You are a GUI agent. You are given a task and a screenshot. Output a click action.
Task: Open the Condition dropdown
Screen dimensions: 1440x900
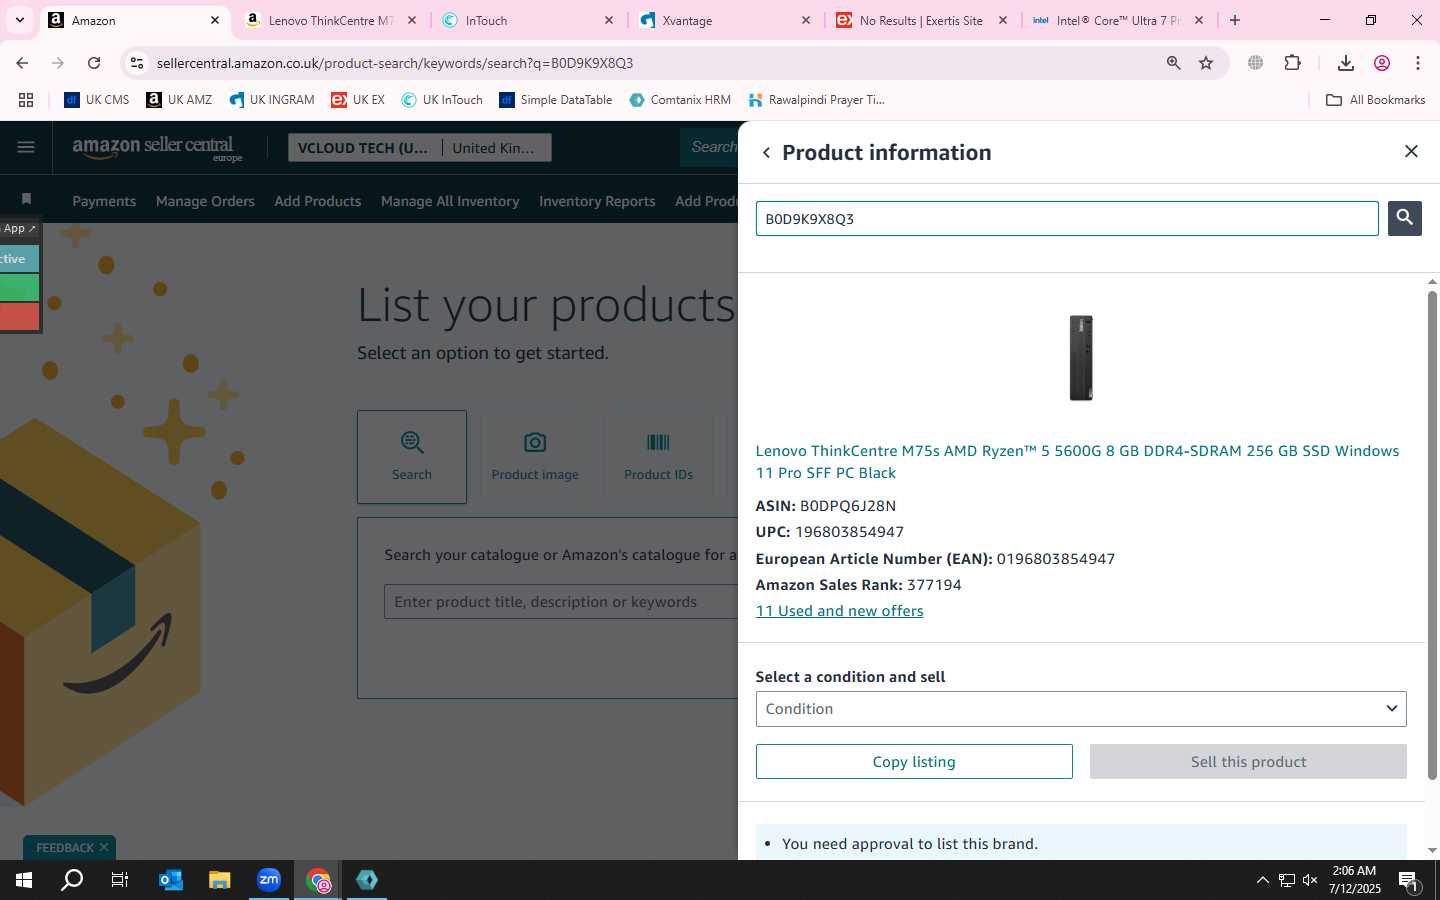(x=1081, y=709)
